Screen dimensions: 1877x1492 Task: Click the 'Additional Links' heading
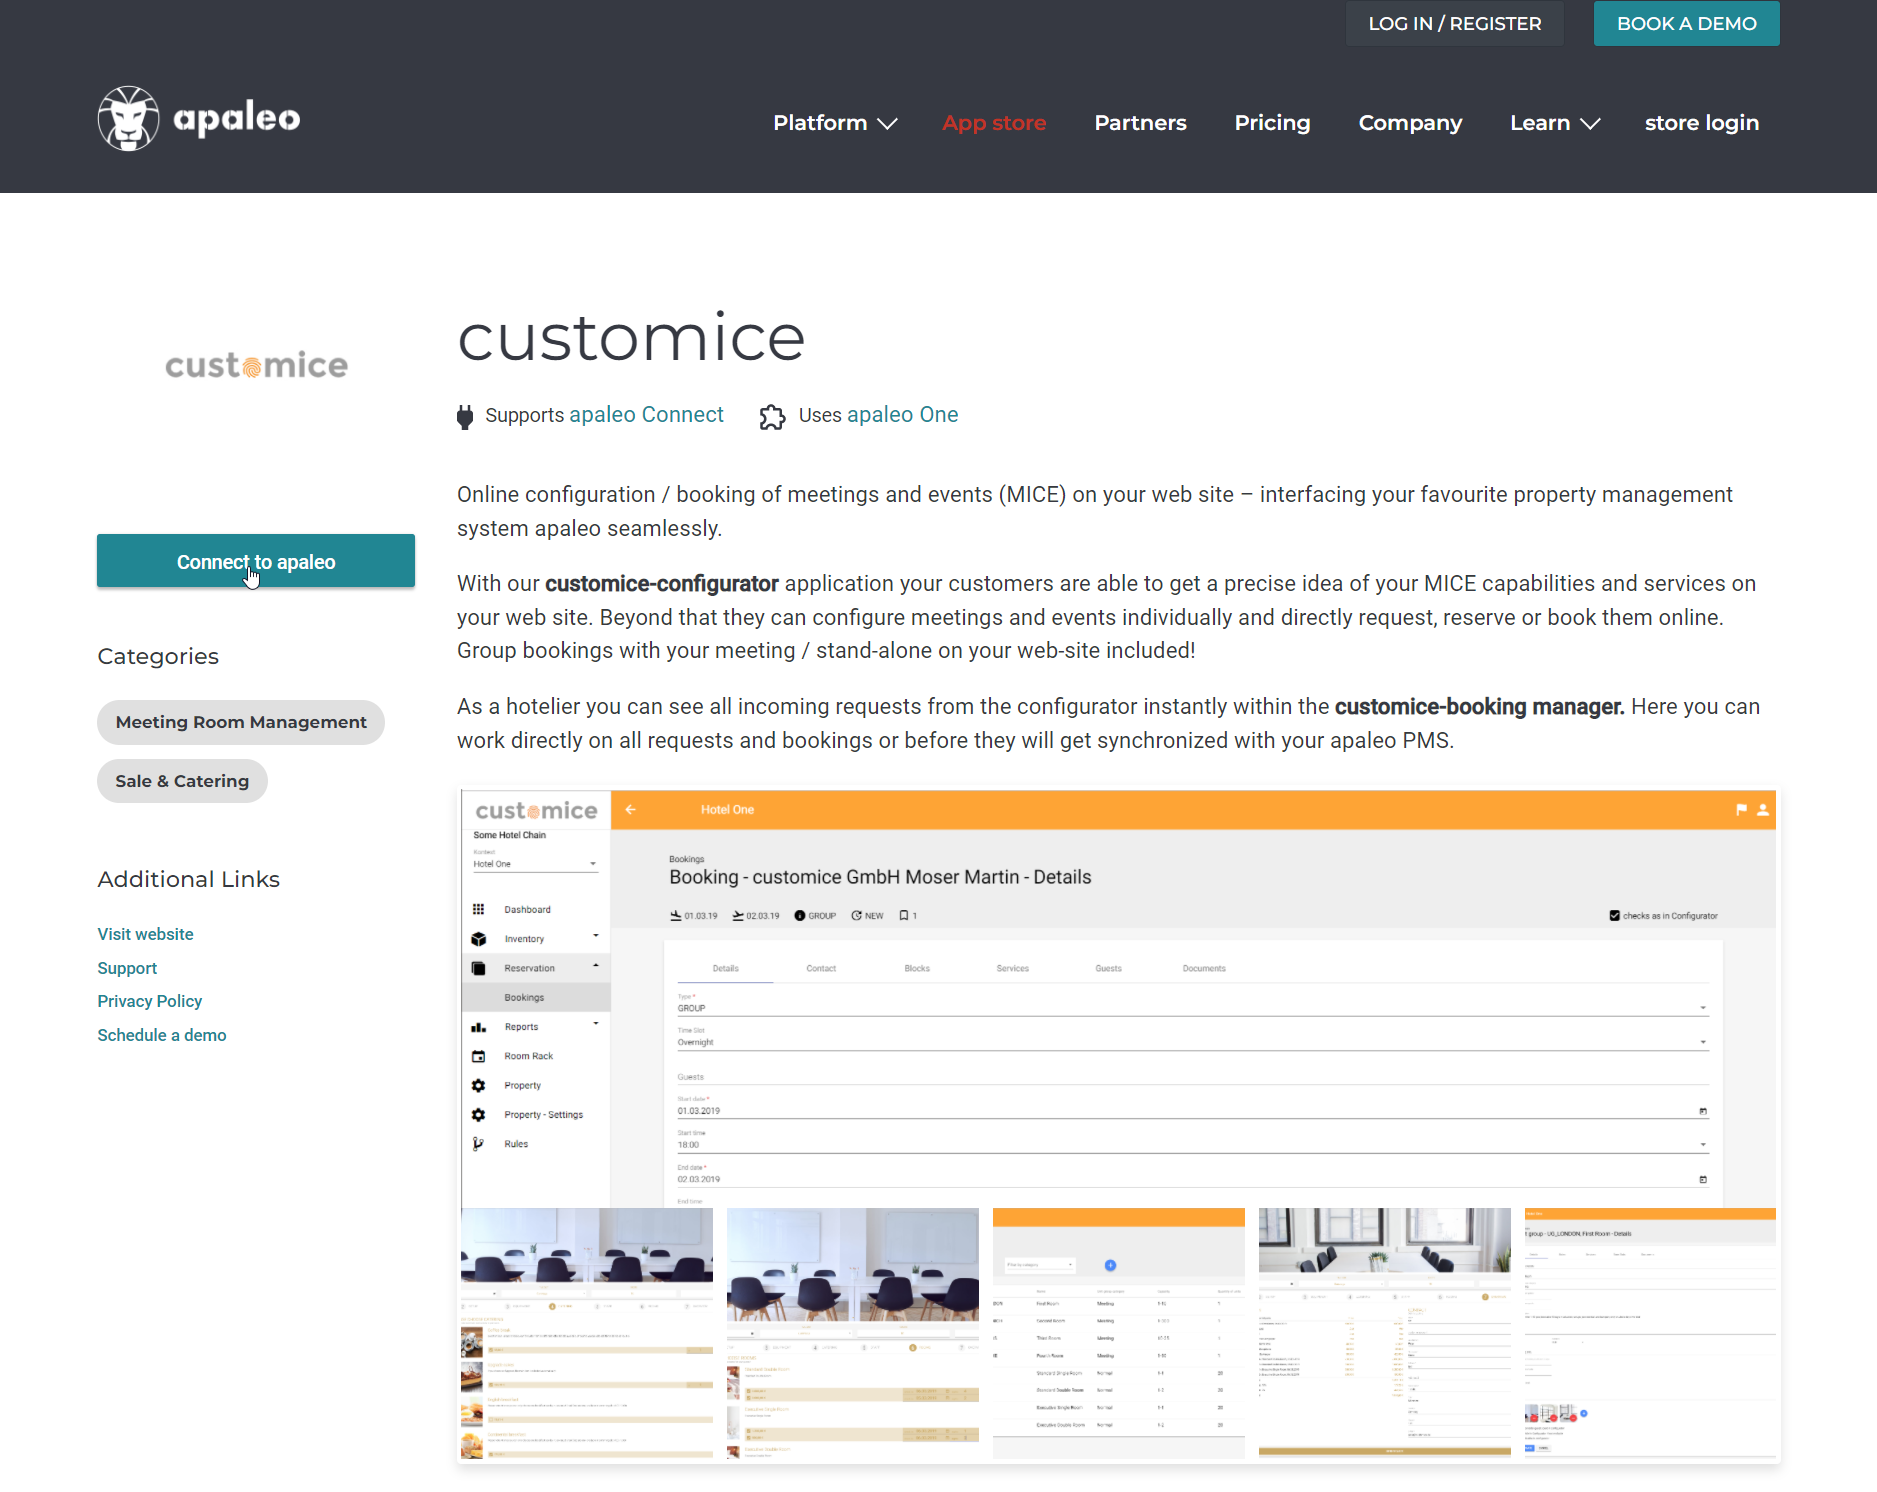pos(189,879)
